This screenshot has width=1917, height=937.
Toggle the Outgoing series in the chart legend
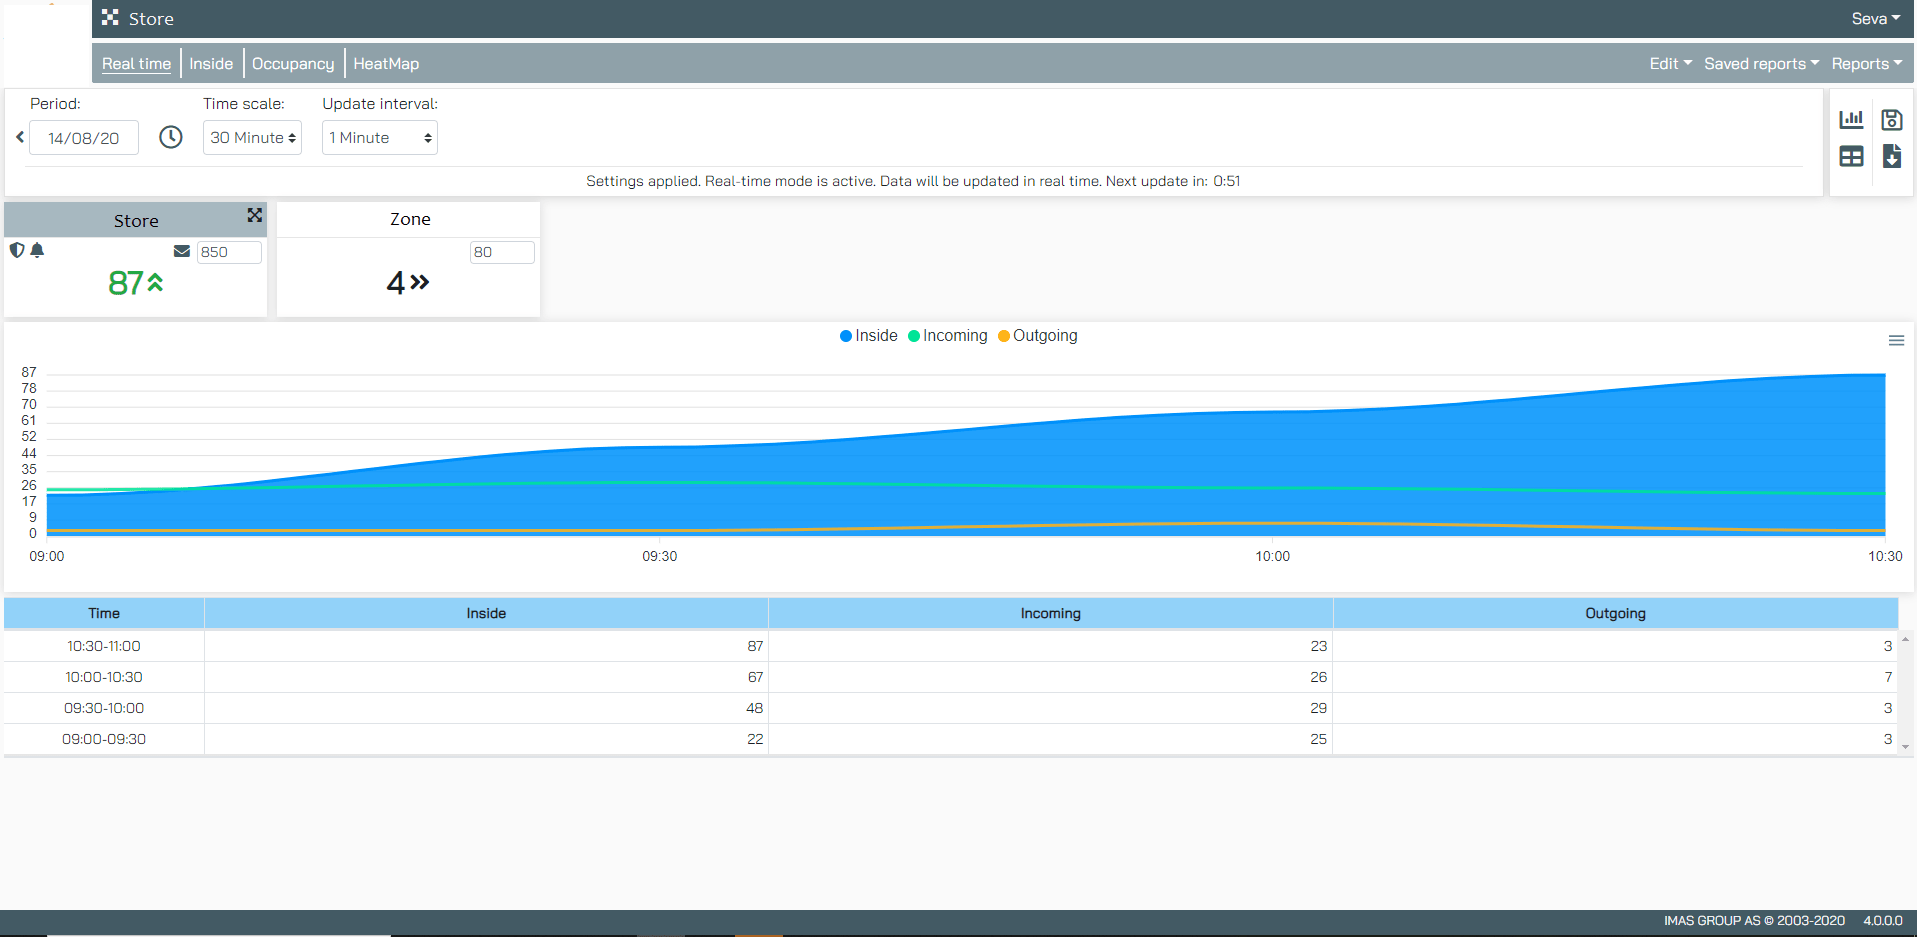1037,335
